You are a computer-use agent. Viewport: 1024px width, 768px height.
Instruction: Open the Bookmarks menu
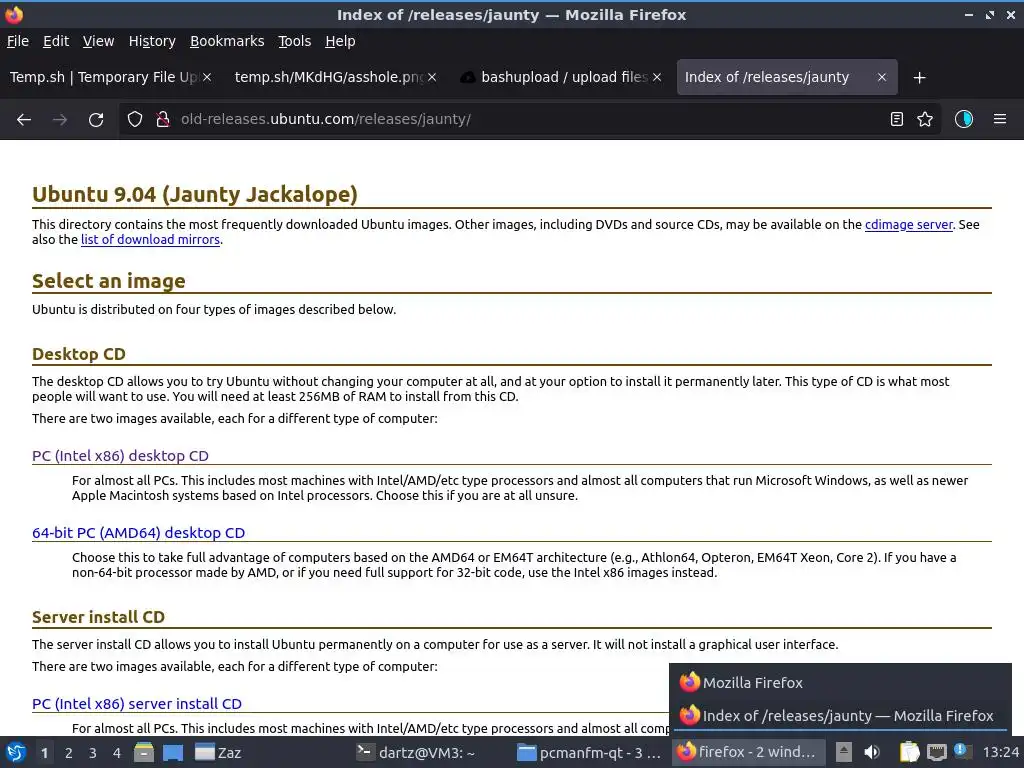pos(227,41)
